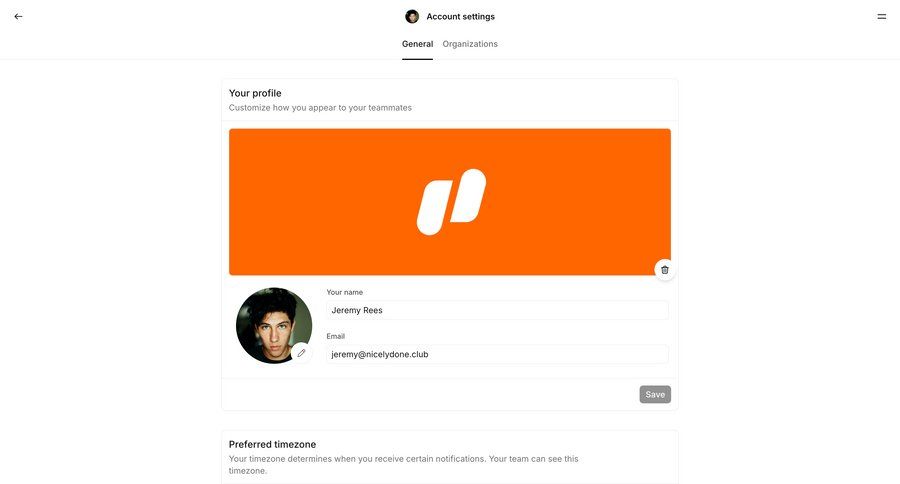Click the Preferred timezone heading
This screenshot has width=900, height=484.
pyautogui.click(x=272, y=444)
